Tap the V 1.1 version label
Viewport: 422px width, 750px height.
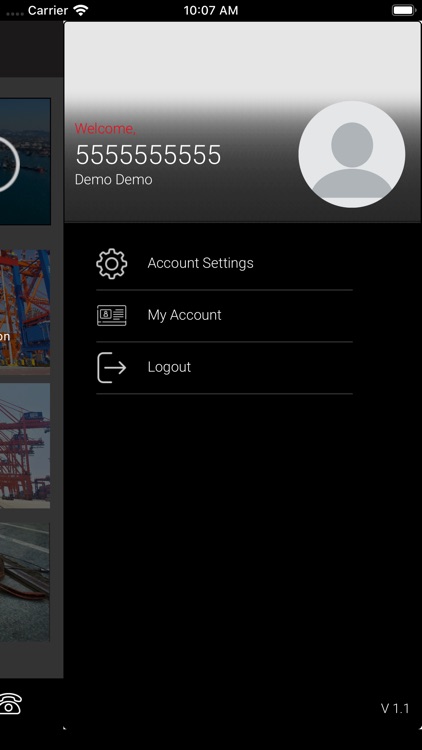coord(395,708)
